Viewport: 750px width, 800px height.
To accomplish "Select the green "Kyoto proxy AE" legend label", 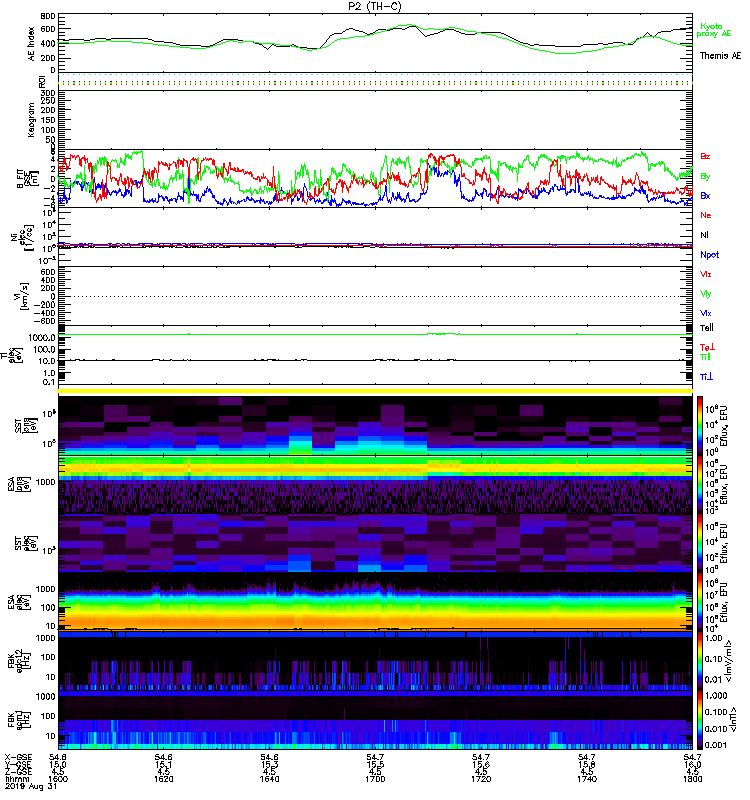I will [714, 30].
